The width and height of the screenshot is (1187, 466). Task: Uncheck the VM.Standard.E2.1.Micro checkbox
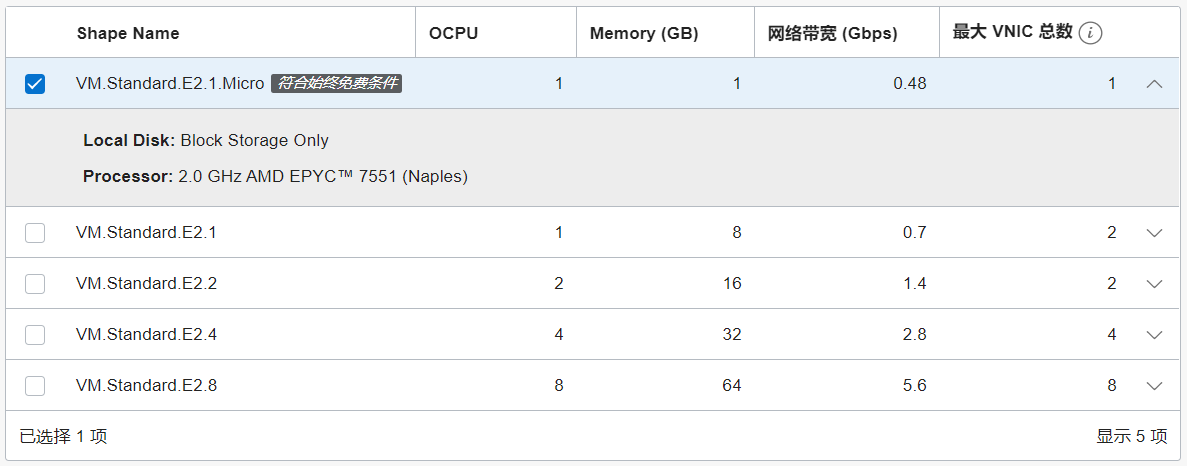point(35,83)
